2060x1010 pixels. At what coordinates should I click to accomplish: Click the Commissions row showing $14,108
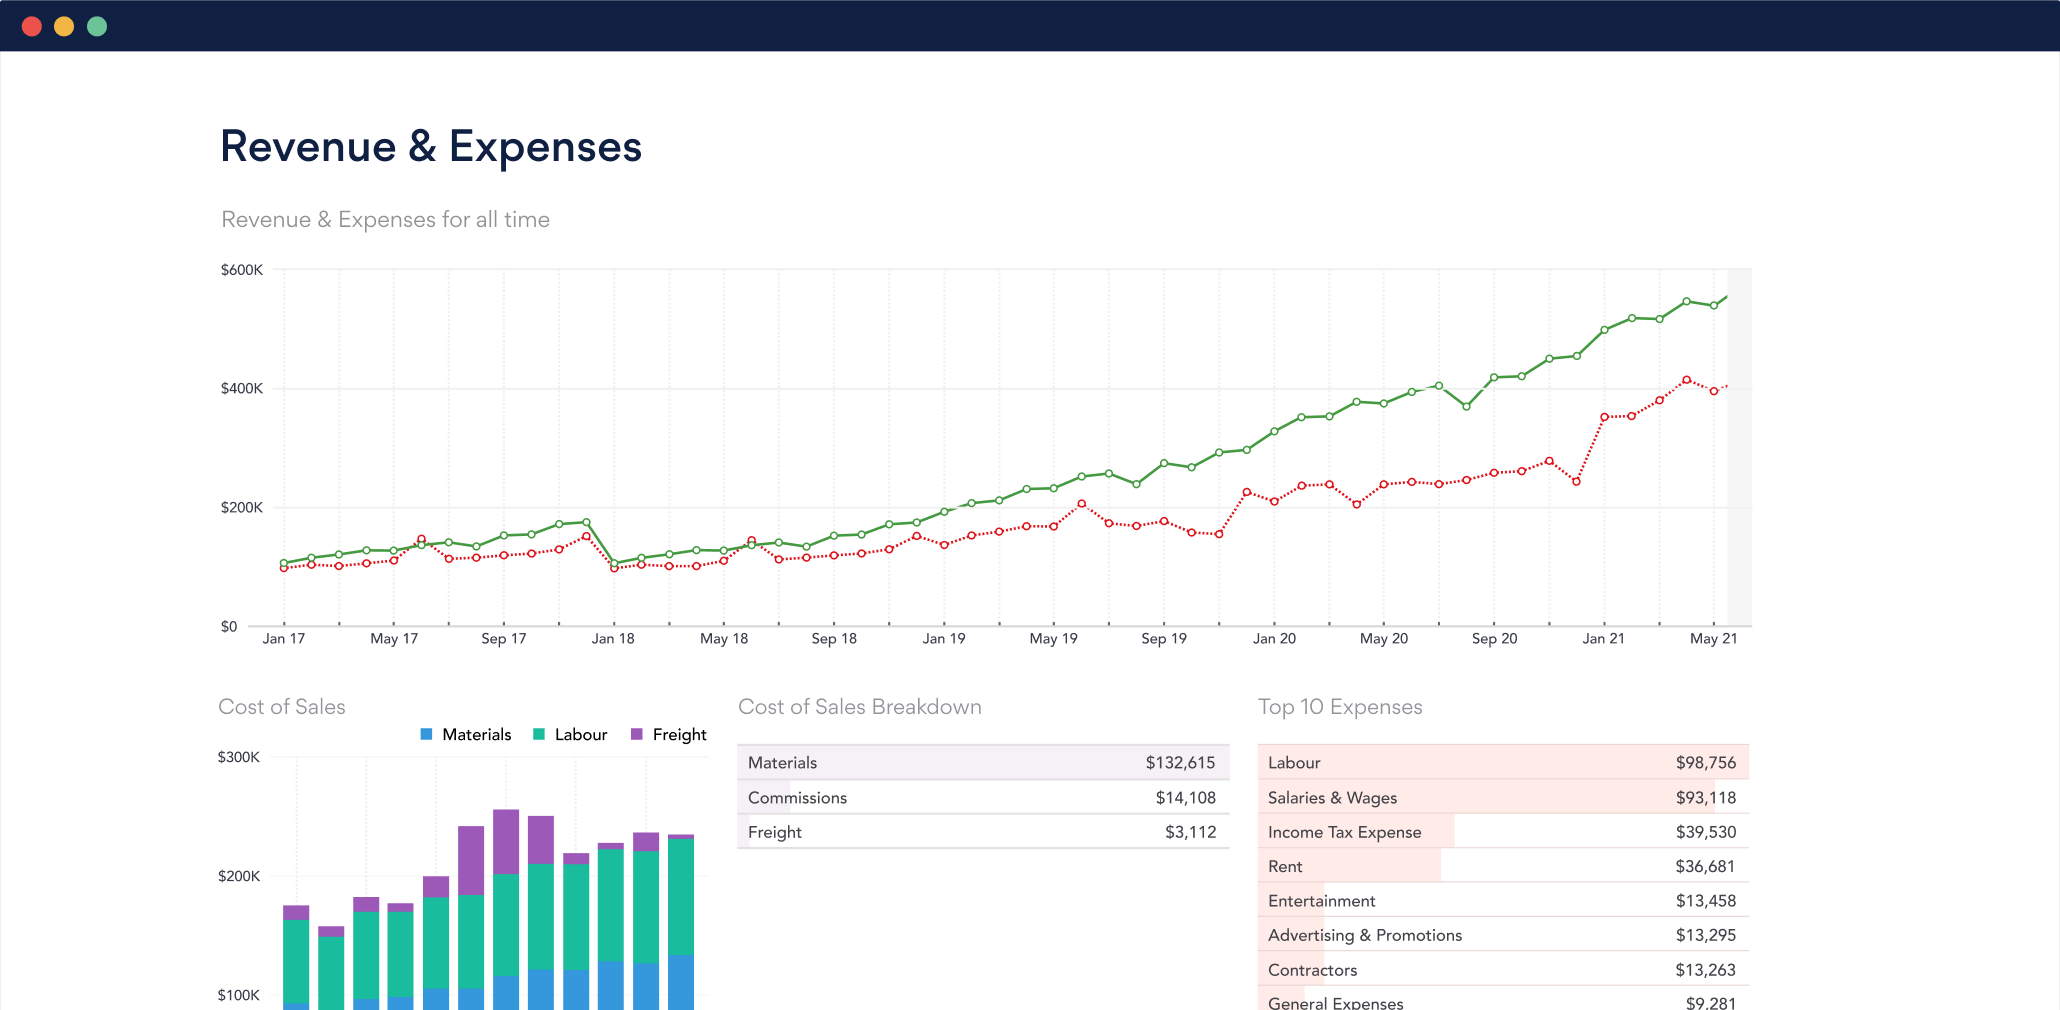click(983, 797)
